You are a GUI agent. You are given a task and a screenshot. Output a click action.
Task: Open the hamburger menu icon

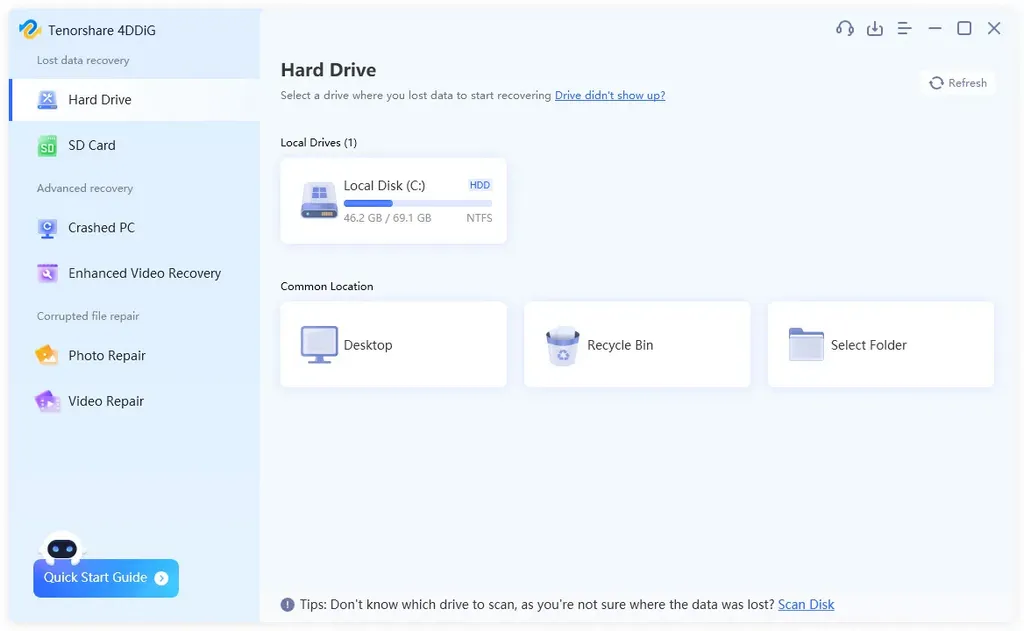coord(904,29)
